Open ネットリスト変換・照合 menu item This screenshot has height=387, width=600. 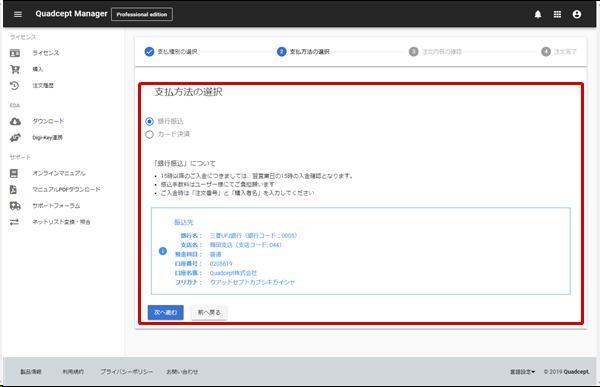click(x=61, y=222)
